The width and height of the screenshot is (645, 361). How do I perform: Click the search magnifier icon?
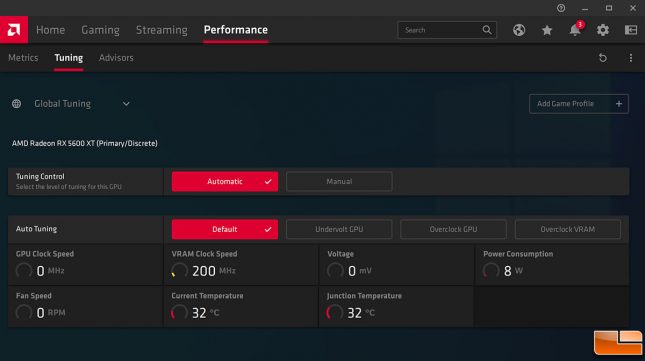(487, 30)
